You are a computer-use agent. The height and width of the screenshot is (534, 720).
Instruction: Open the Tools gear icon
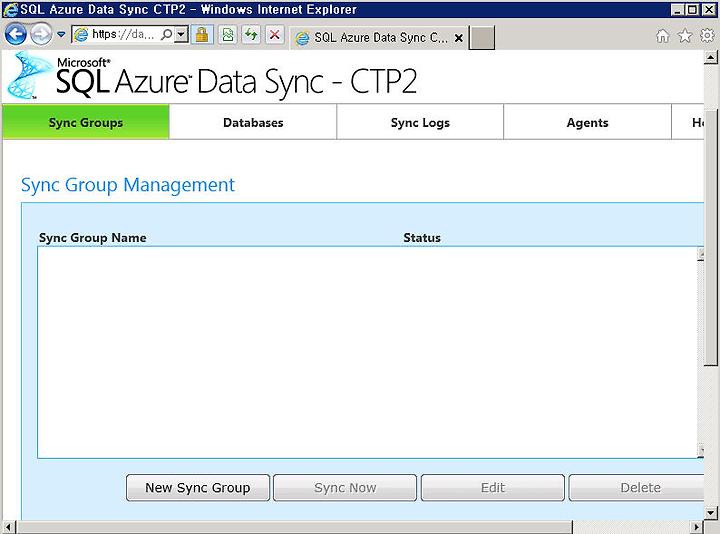pos(707,35)
